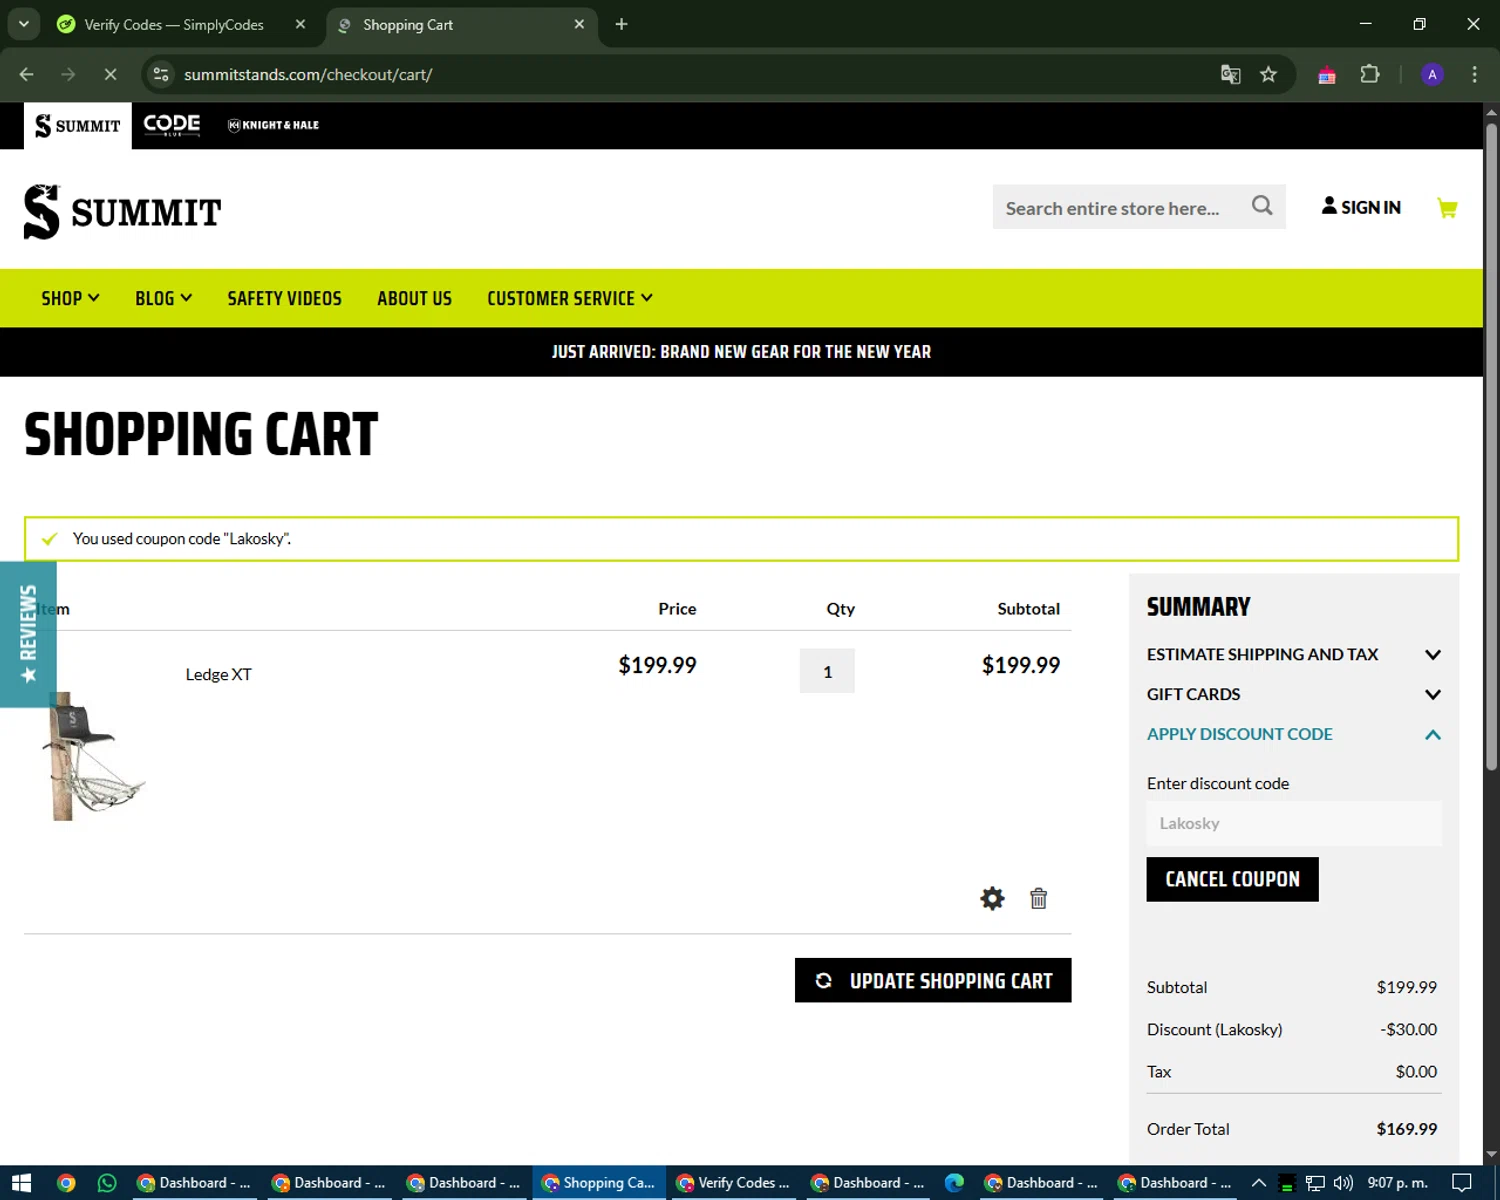Open the pinned Chrome taskbar icon
Viewport: 1500px width, 1200px height.
click(x=66, y=1183)
